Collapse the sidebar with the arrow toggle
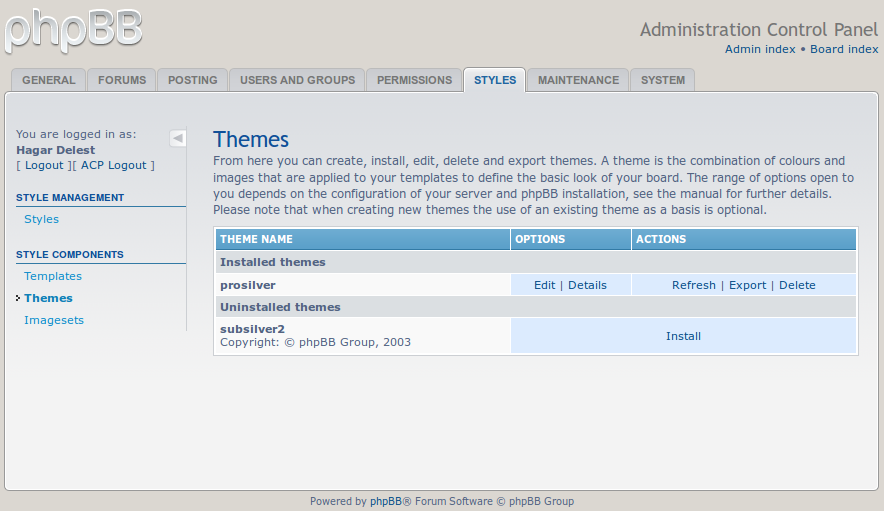Image resolution: width=884 pixels, height=511 pixels. coord(177,138)
